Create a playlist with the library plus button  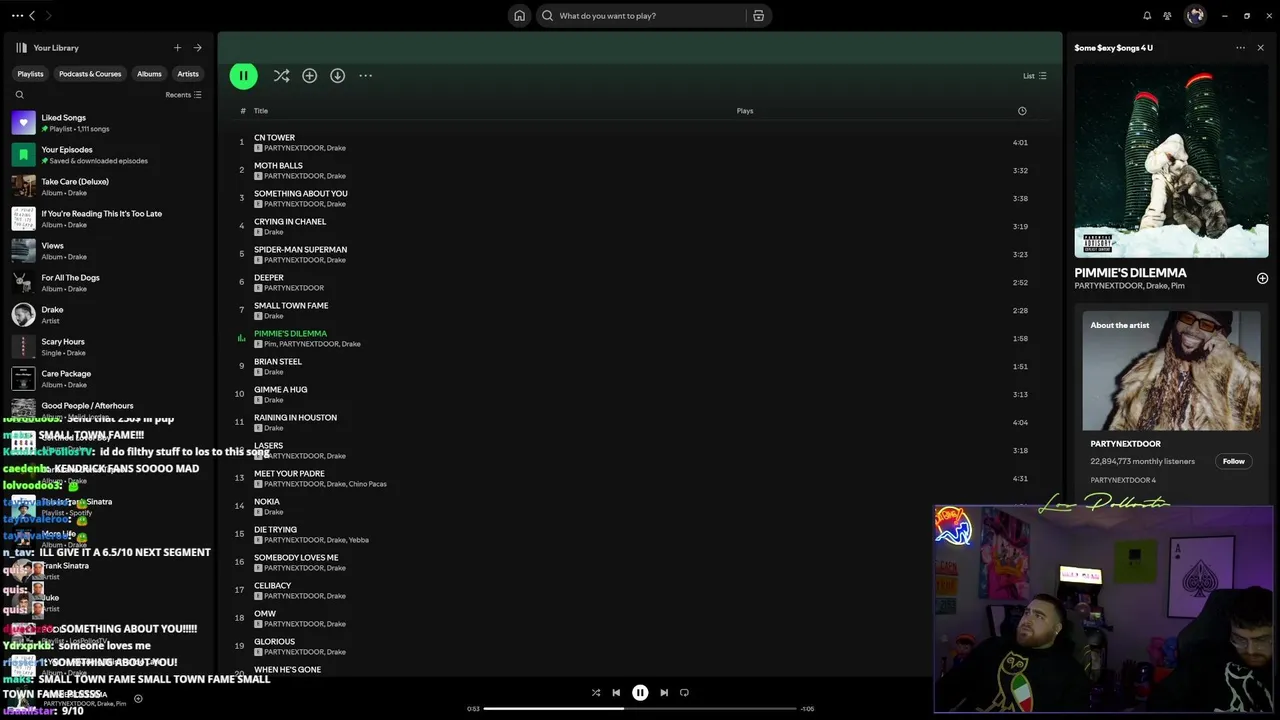point(177,48)
